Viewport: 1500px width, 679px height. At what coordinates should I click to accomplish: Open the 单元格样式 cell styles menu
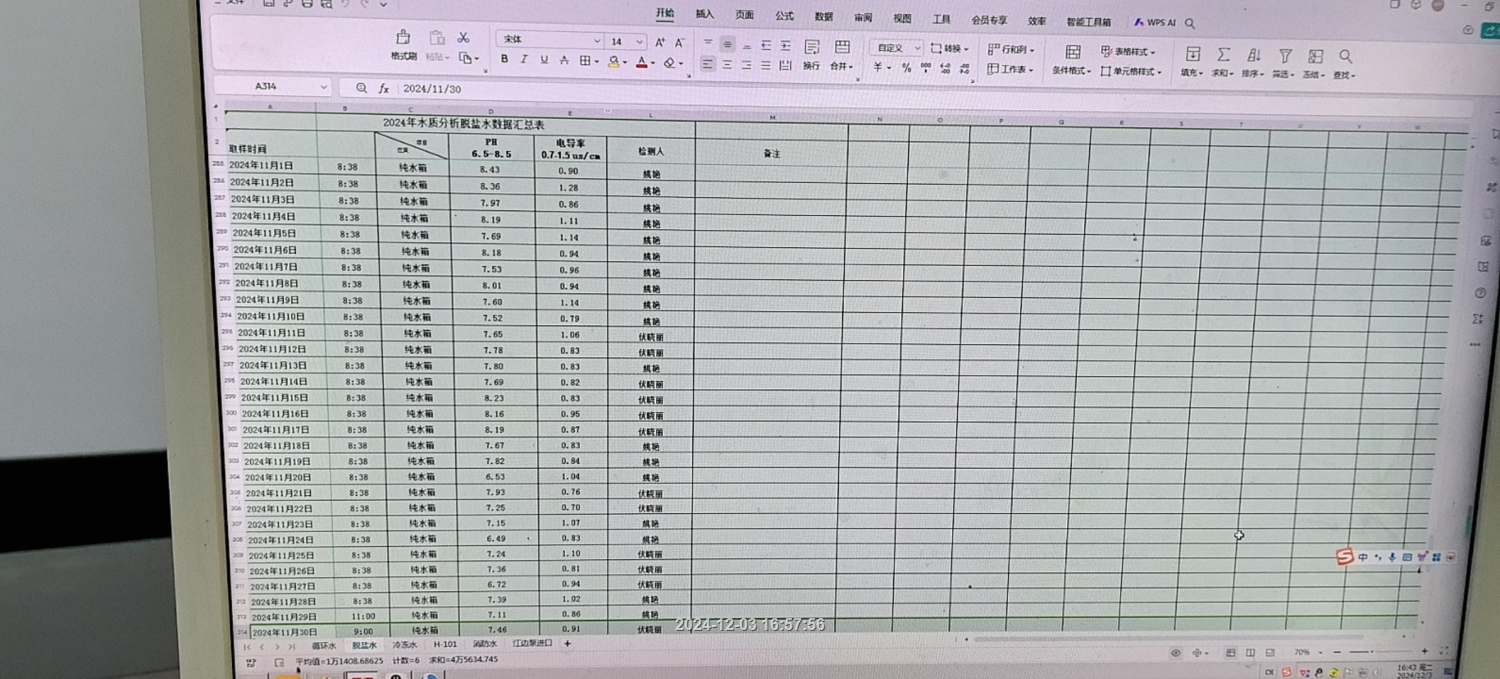tap(1131, 71)
